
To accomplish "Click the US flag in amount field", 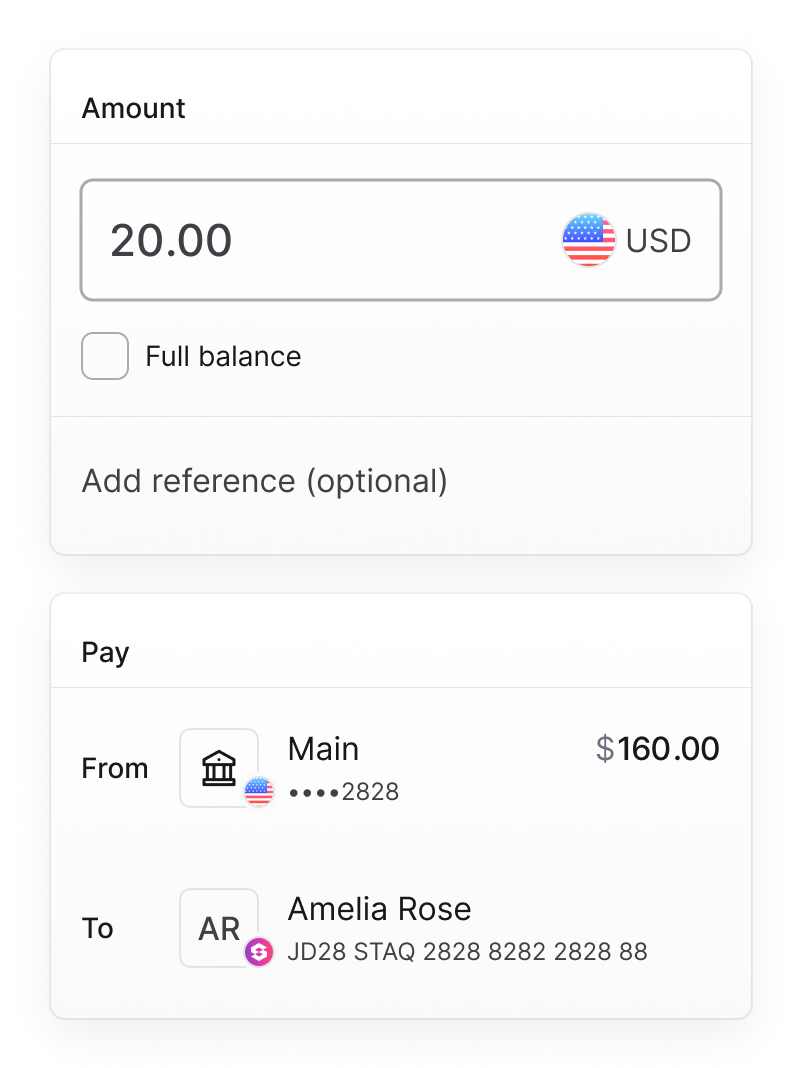I will (x=589, y=240).
